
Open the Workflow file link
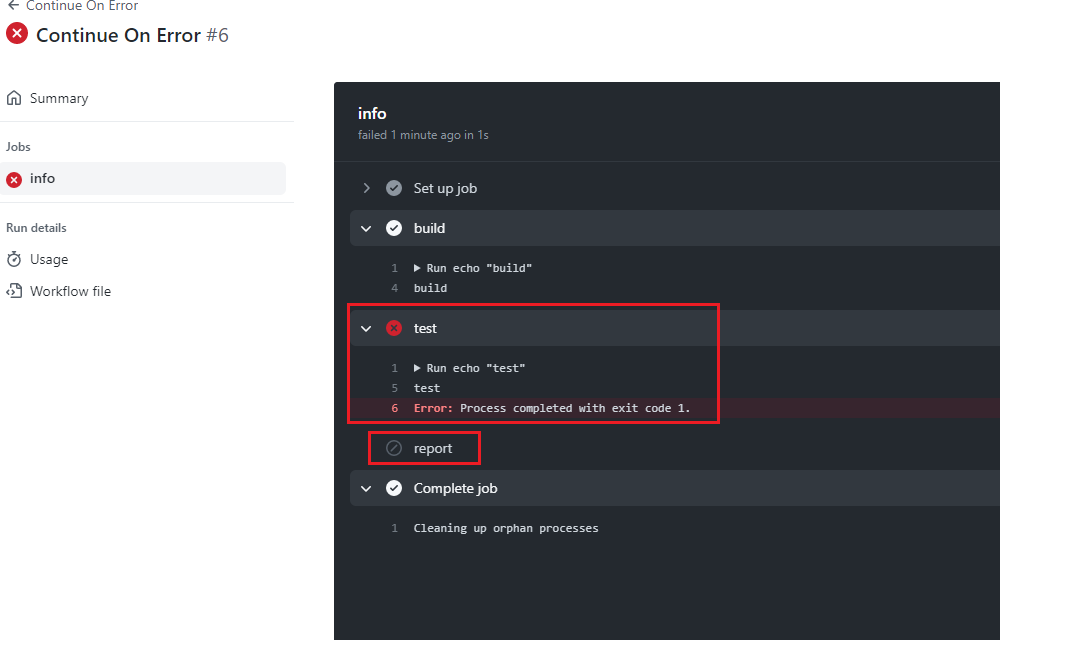click(x=70, y=291)
